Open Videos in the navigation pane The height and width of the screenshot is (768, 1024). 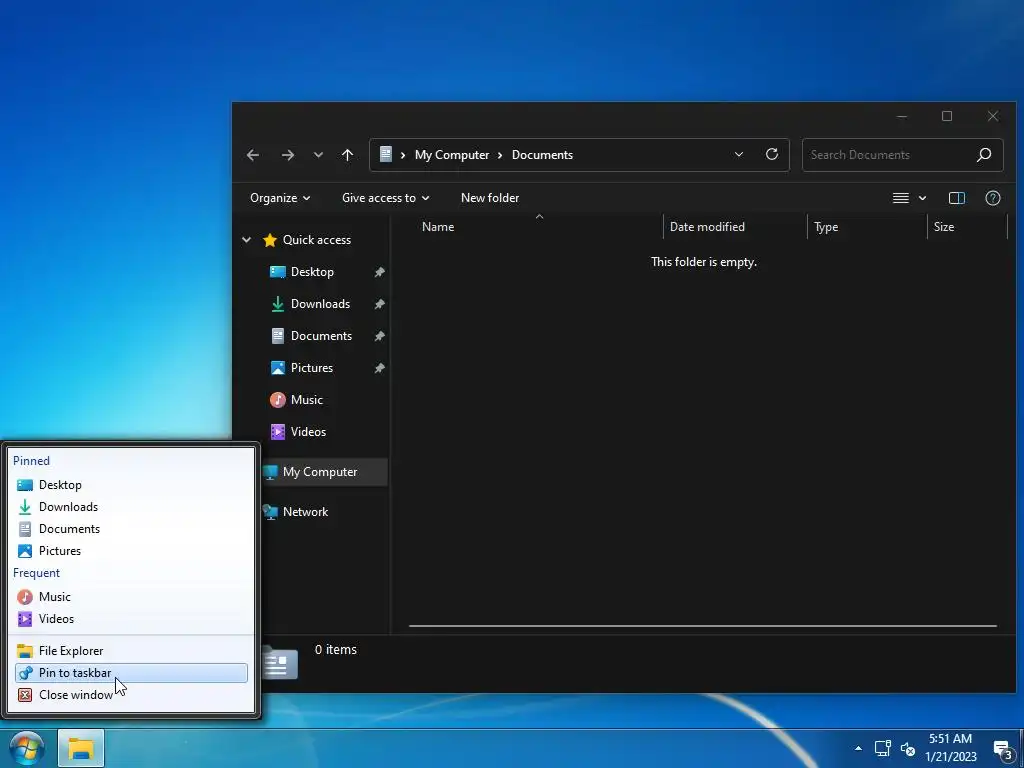(x=308, y=432)
